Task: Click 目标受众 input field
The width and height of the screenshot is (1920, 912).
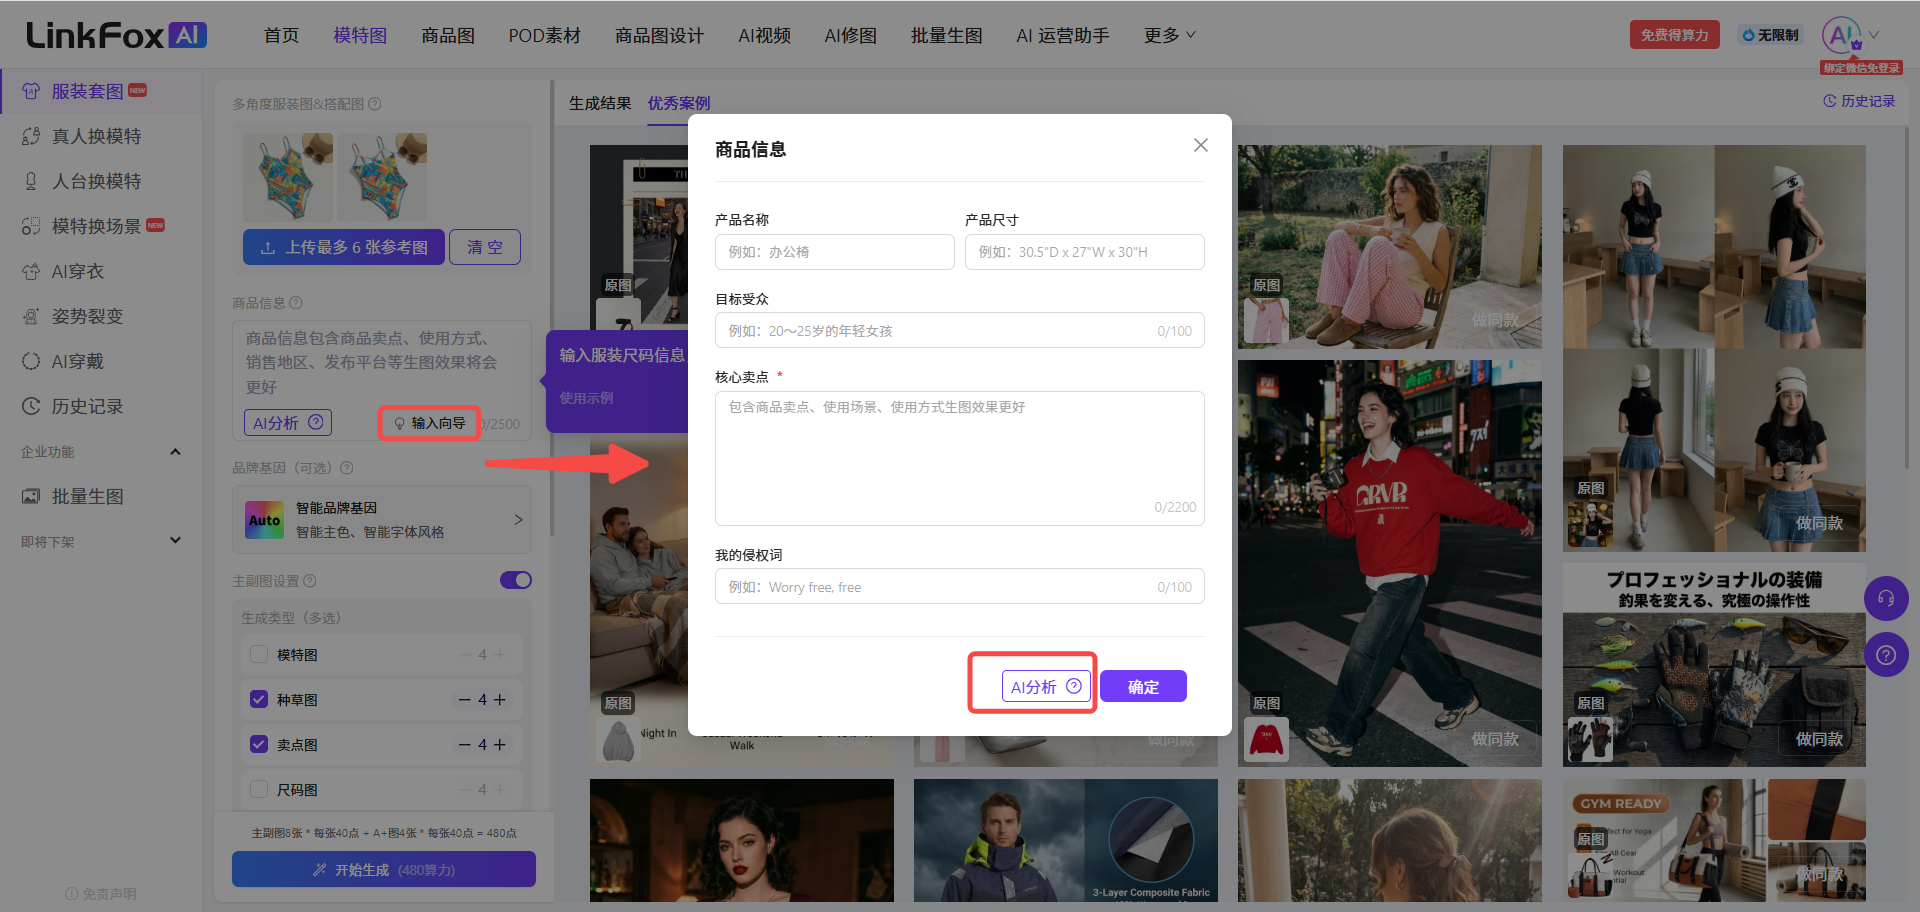Action: [960, 331]
